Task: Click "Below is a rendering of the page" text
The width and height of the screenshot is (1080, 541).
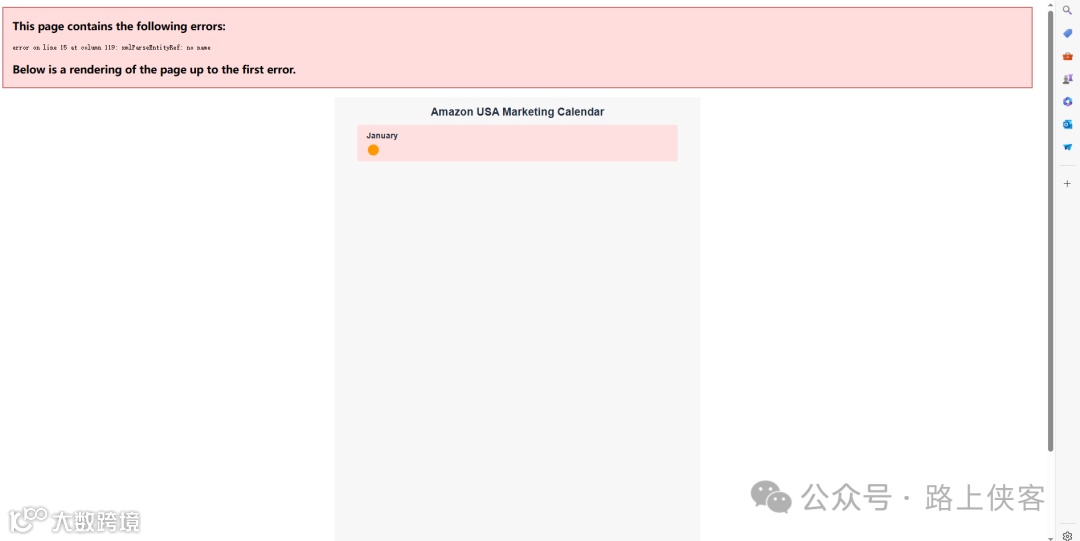Action: [x=154, y=70]
